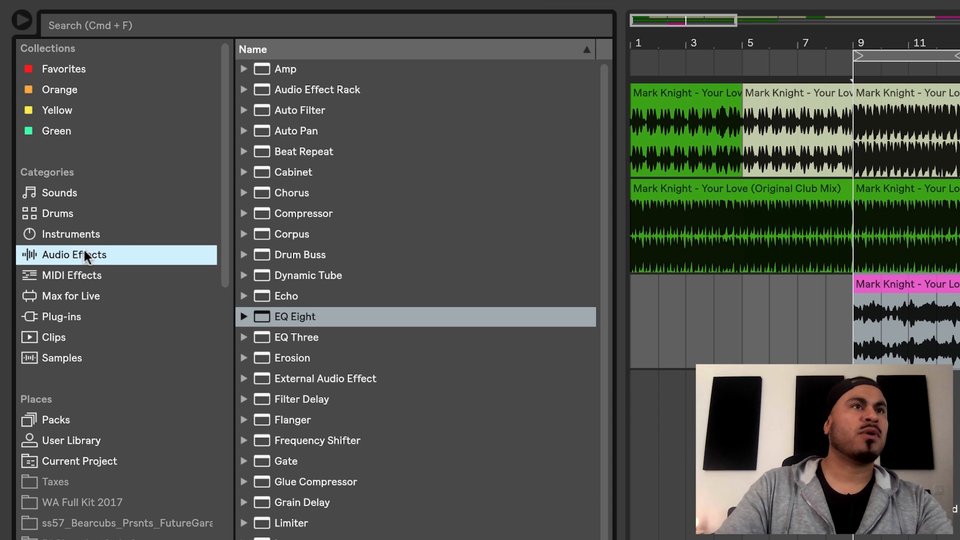960x540 pixels.
Task: Click the Gate device icon
Action: (261, 461)
